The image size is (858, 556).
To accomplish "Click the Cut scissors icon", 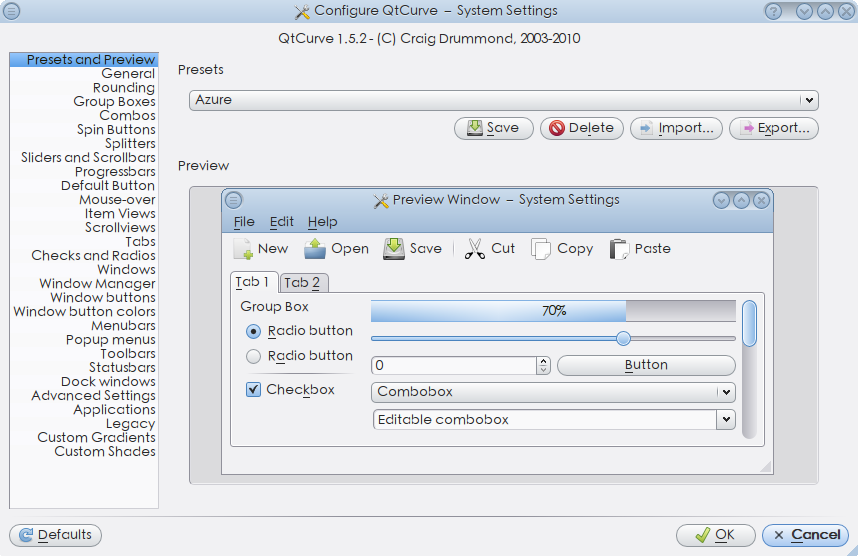I will (474, 249).
